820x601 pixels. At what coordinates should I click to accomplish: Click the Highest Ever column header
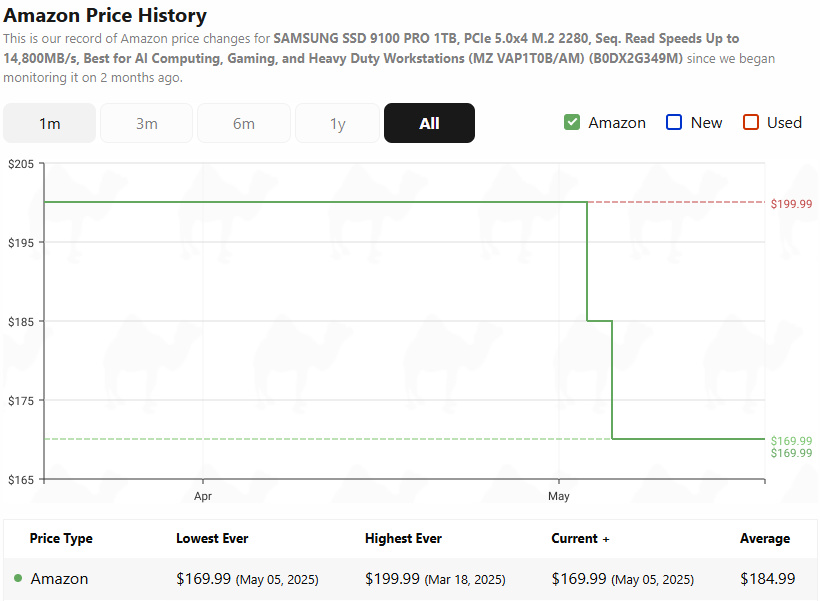click(x=403, y=539)
